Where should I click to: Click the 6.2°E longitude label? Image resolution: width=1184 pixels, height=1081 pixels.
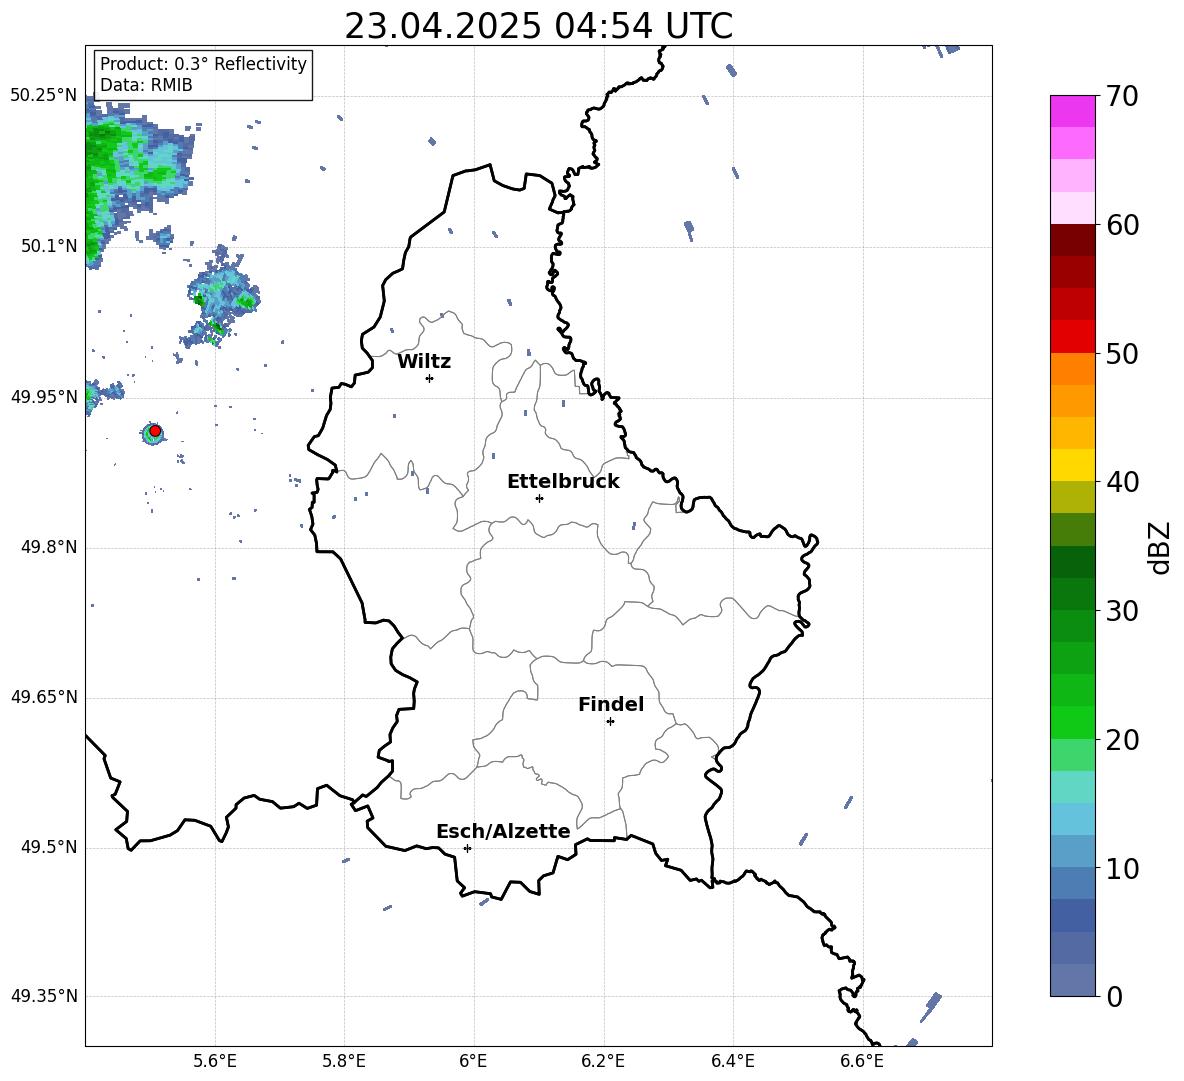[603, 1061]
